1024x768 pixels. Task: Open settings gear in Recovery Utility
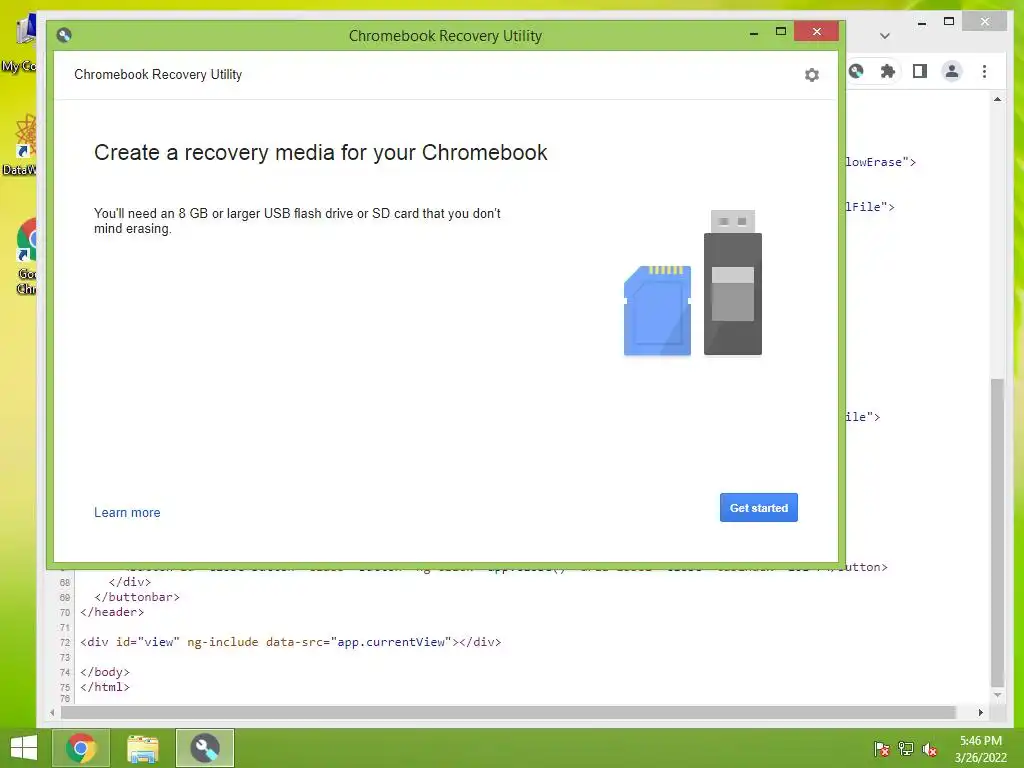point(811,75)
